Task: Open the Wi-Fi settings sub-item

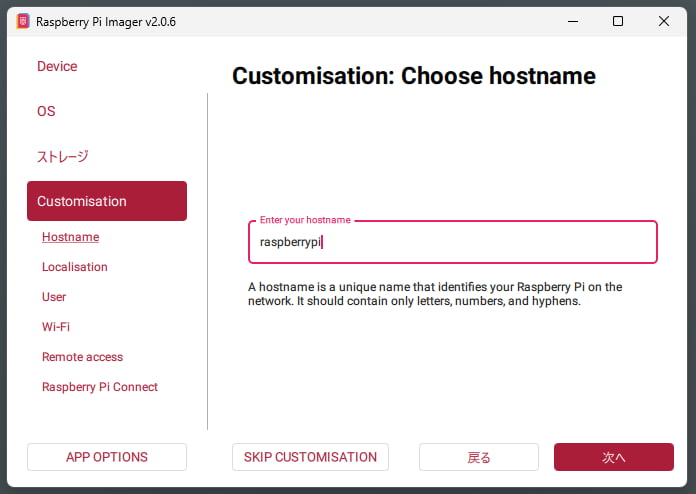Action: pos(55,327)
